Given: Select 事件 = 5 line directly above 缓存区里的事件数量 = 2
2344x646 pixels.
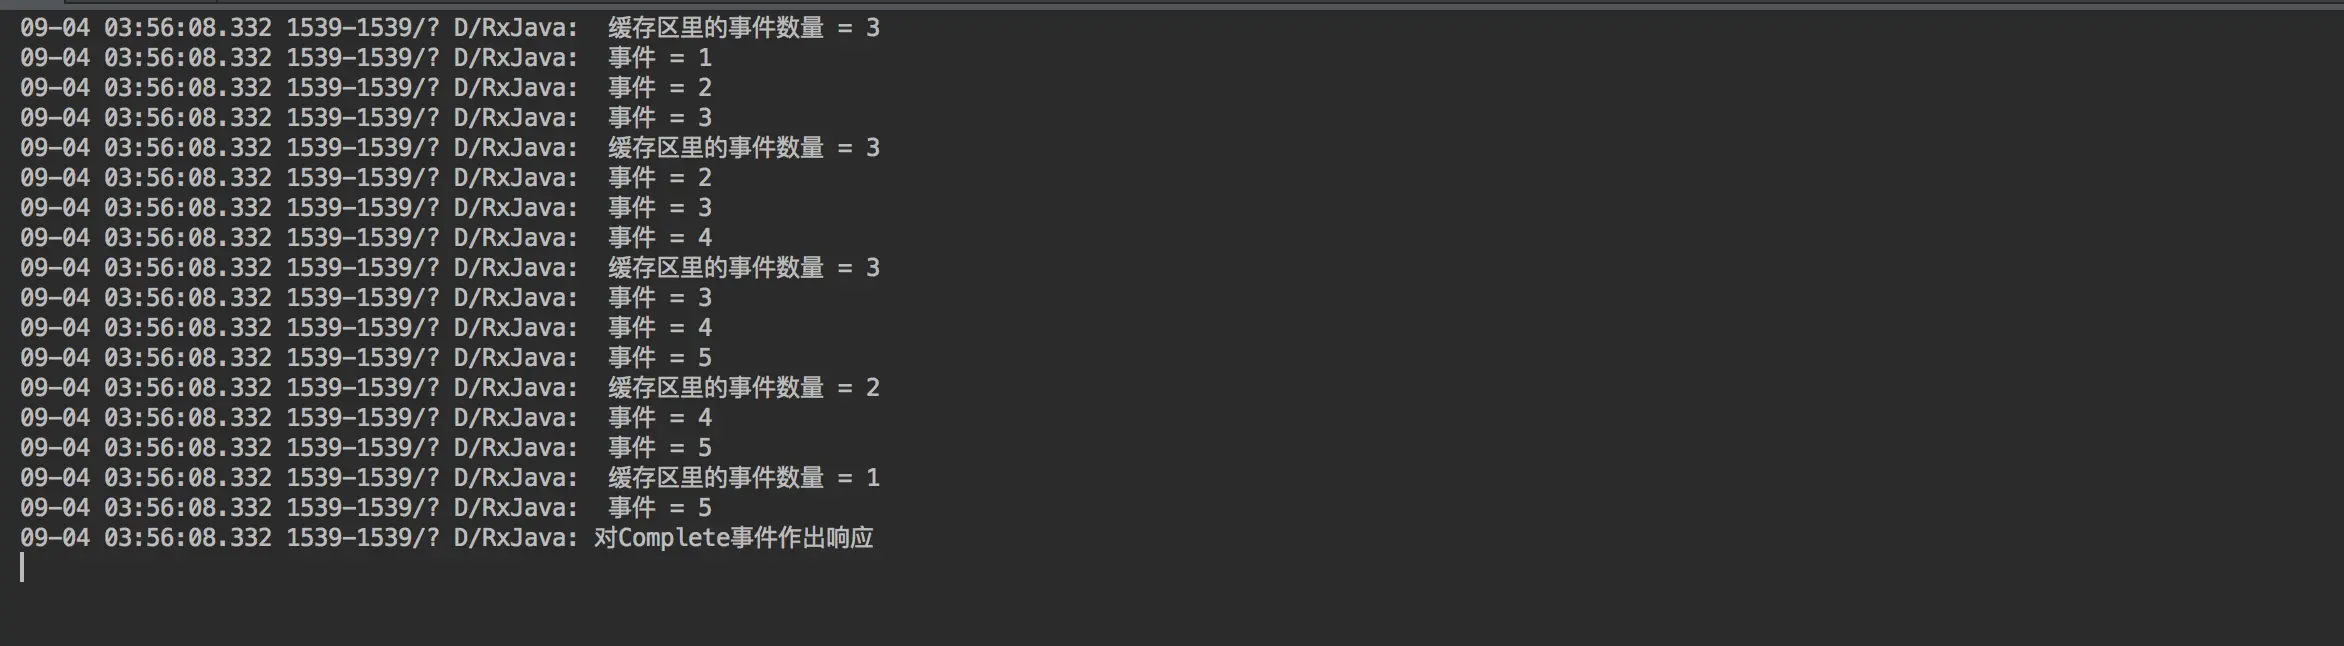Looking at the screenshot, I should click(366, 358).
